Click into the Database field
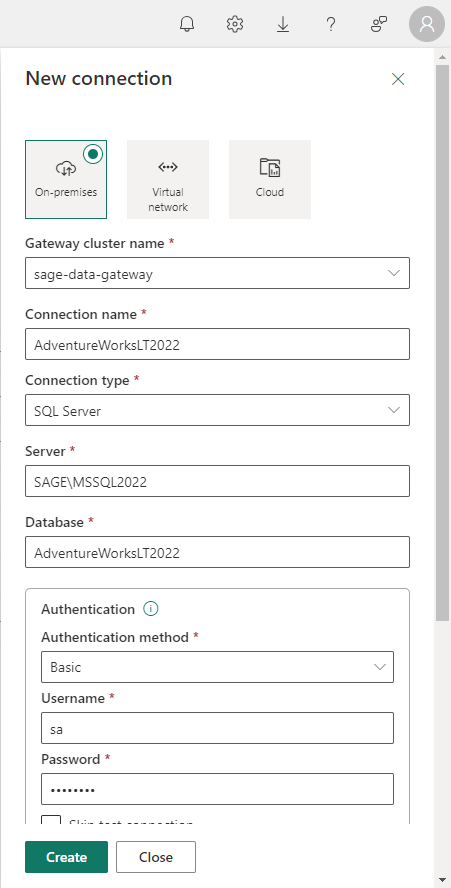The width and height of the screenshot is (451, 888). [x=217, y=552]
